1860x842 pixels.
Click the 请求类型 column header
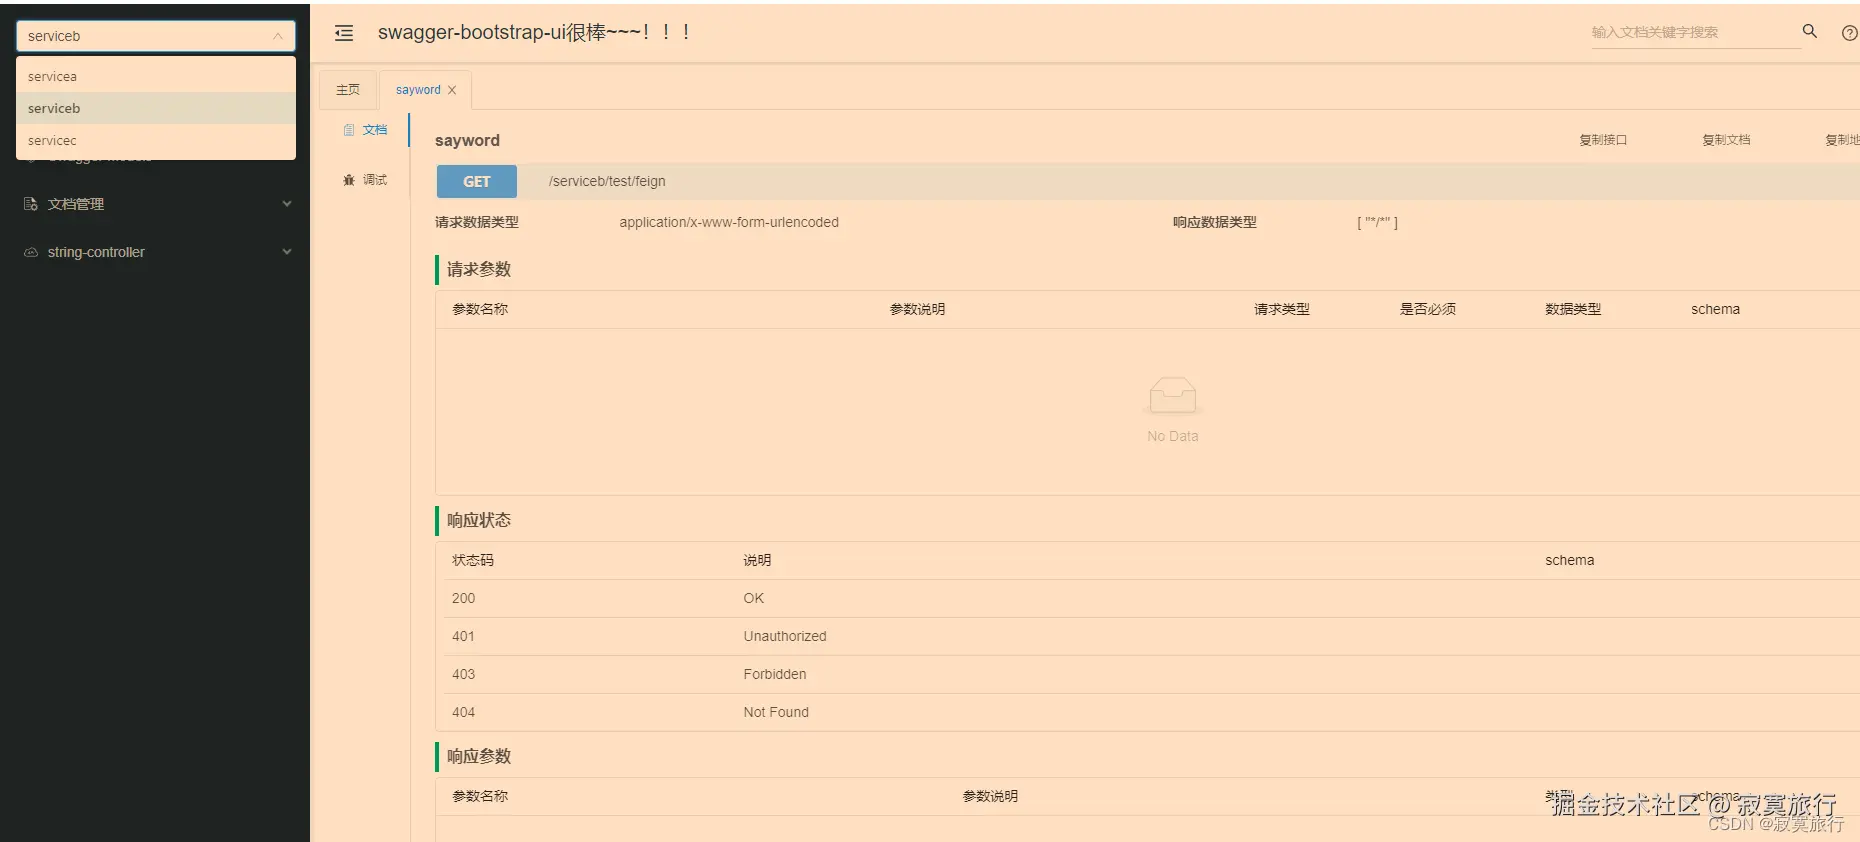pos(1282,309)
